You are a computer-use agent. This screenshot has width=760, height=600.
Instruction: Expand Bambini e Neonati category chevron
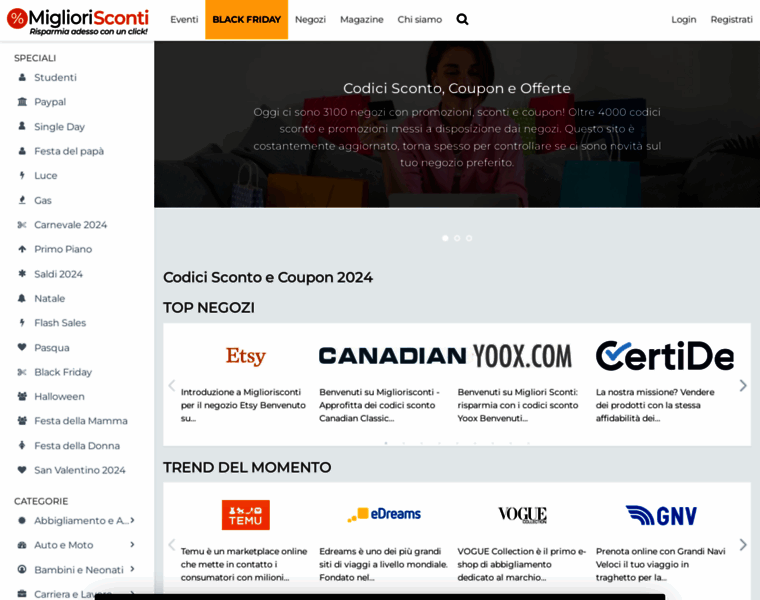(x=132, y=568)
